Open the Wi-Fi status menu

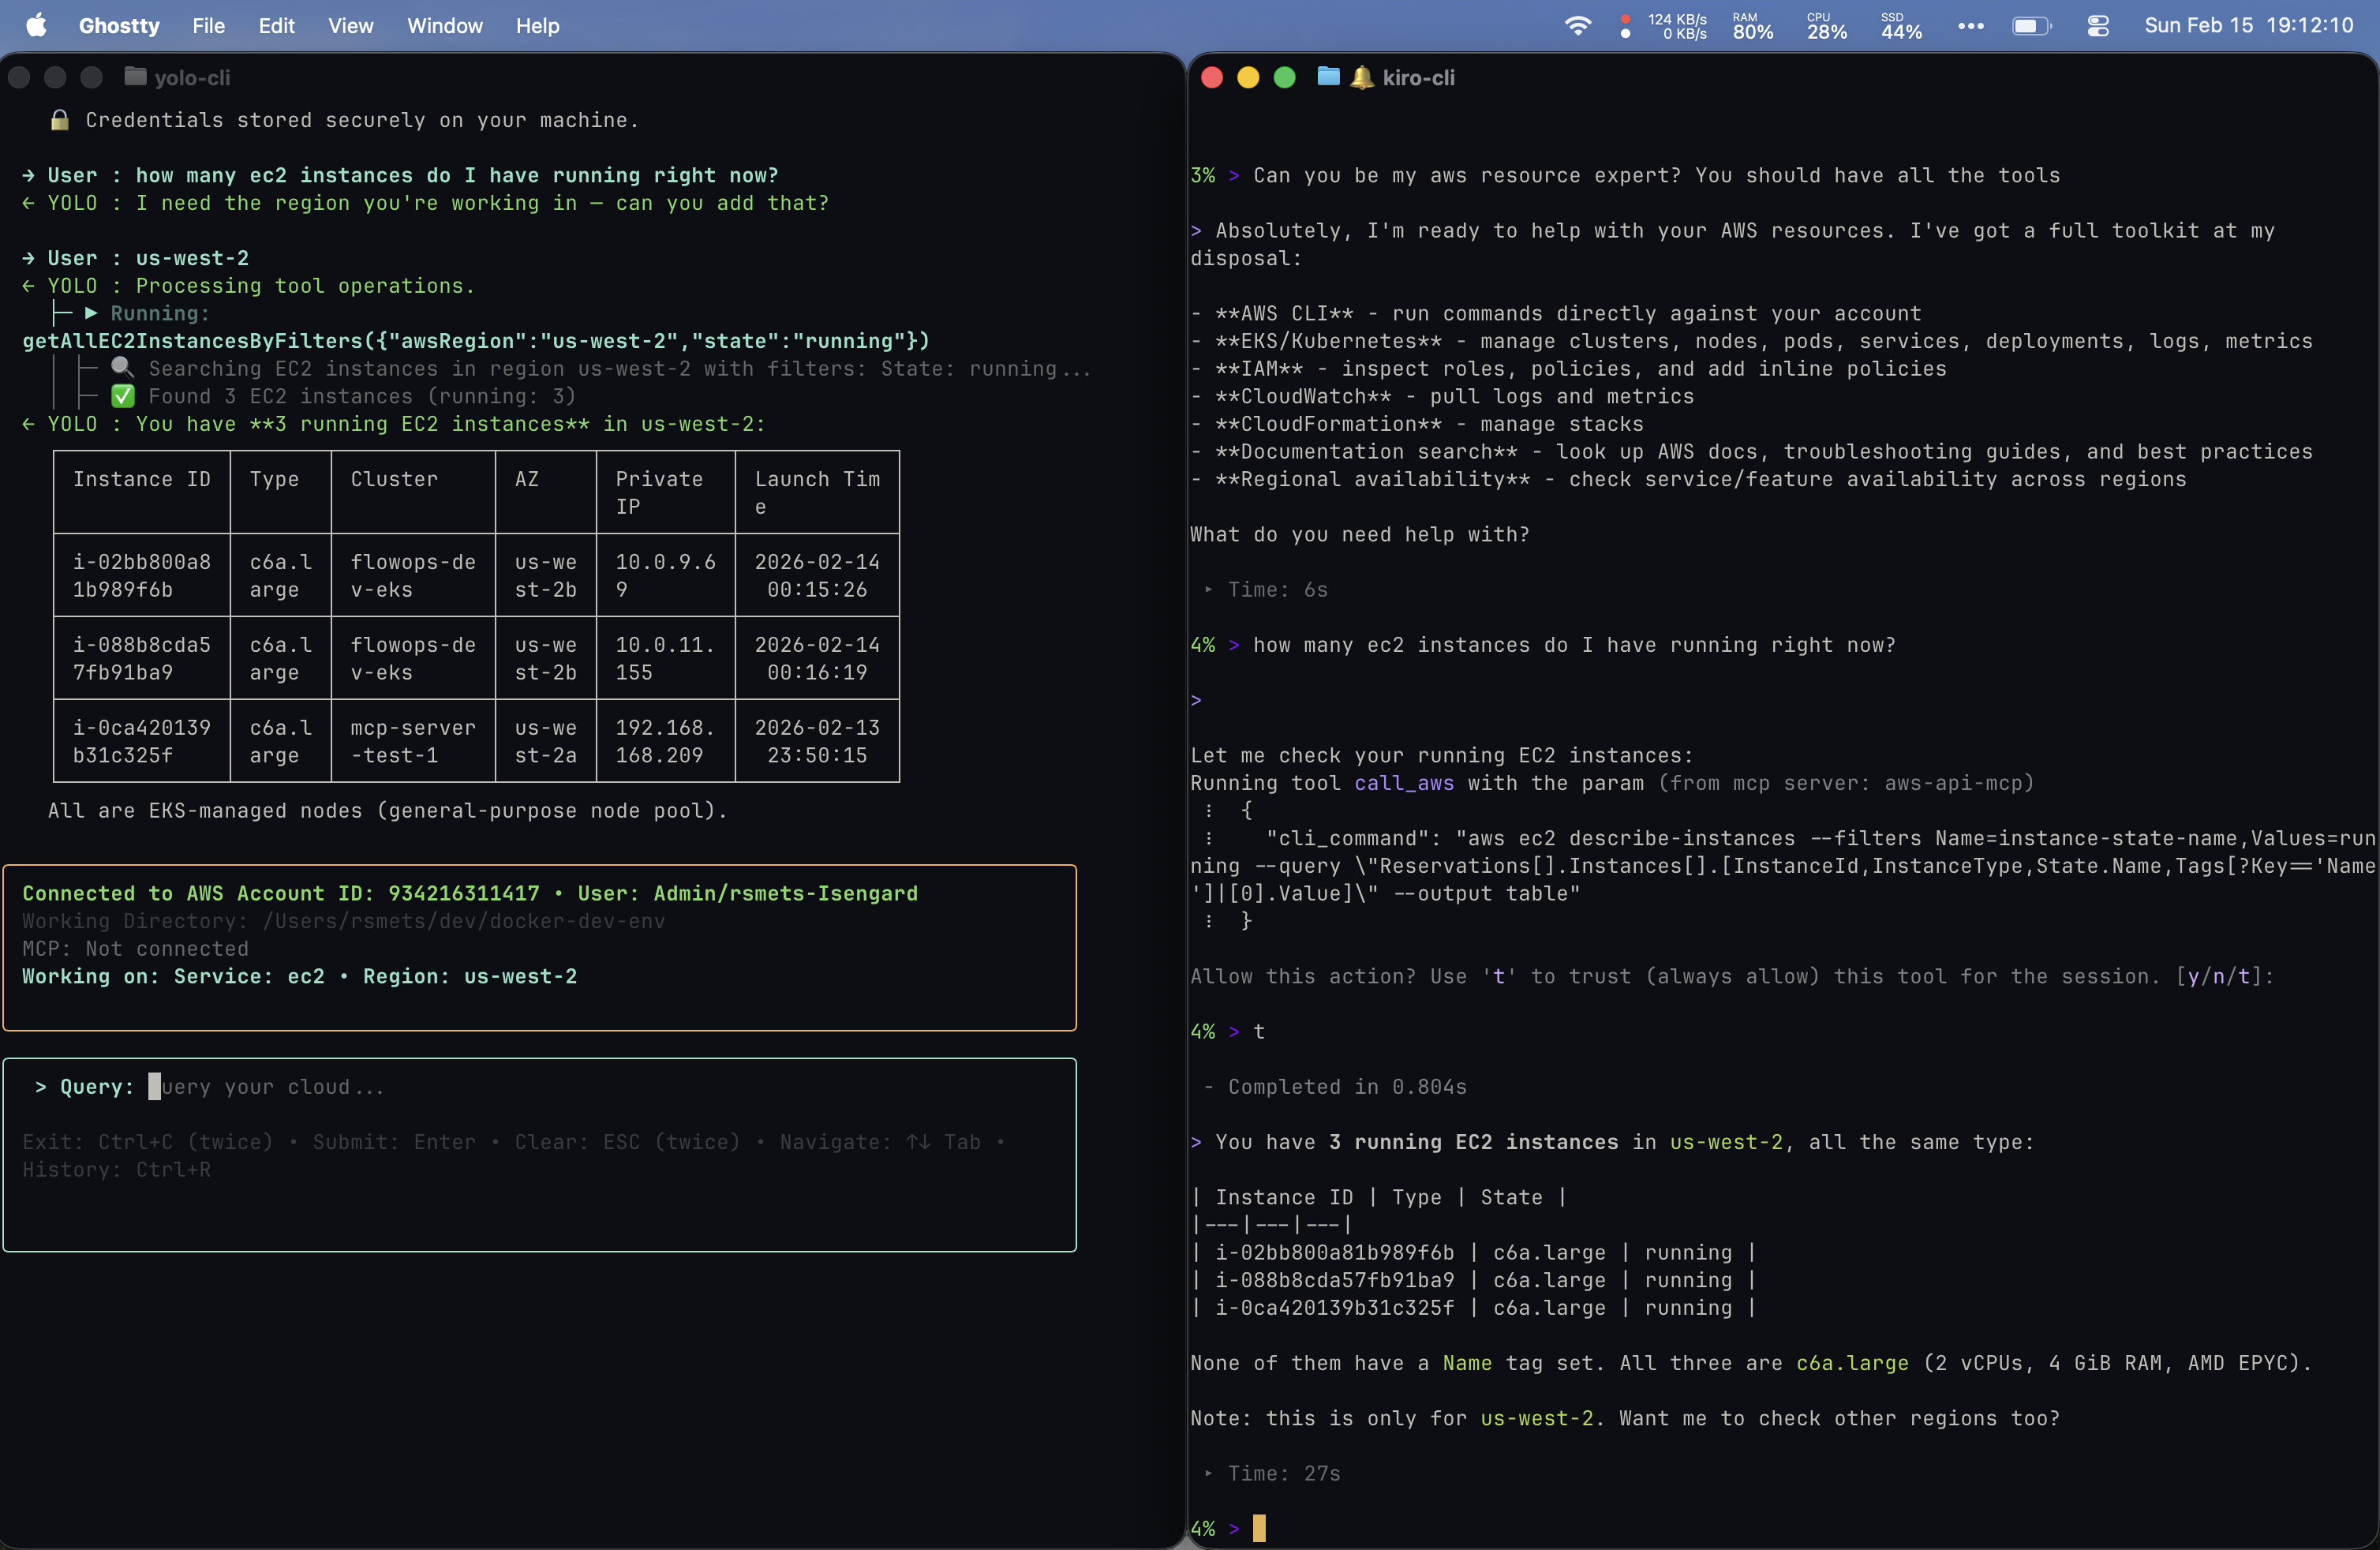(x=1578, y=25)
